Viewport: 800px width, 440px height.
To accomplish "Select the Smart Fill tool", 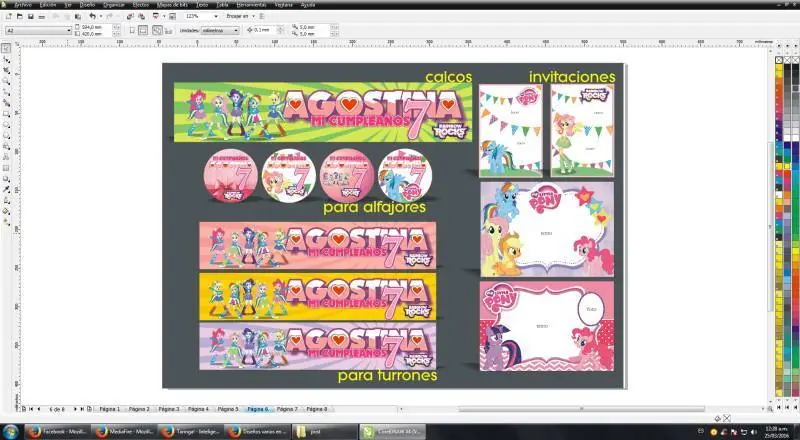I will tap(6, 103).
